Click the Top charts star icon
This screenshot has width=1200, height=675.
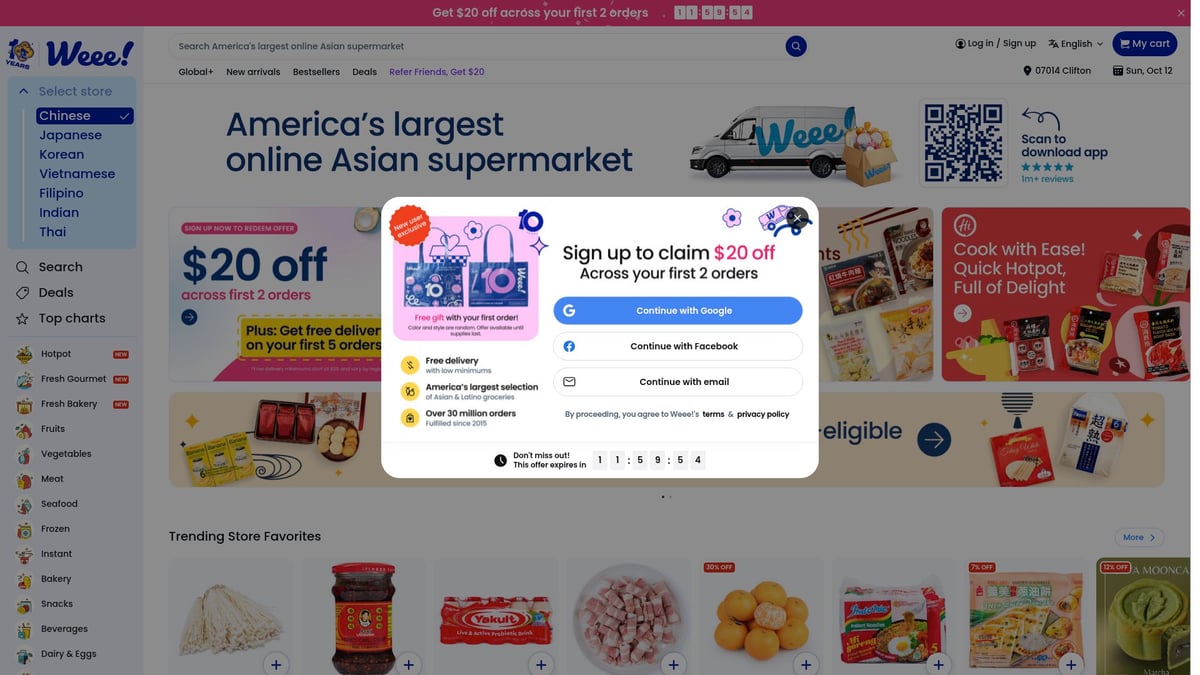[x=22, y=319]
